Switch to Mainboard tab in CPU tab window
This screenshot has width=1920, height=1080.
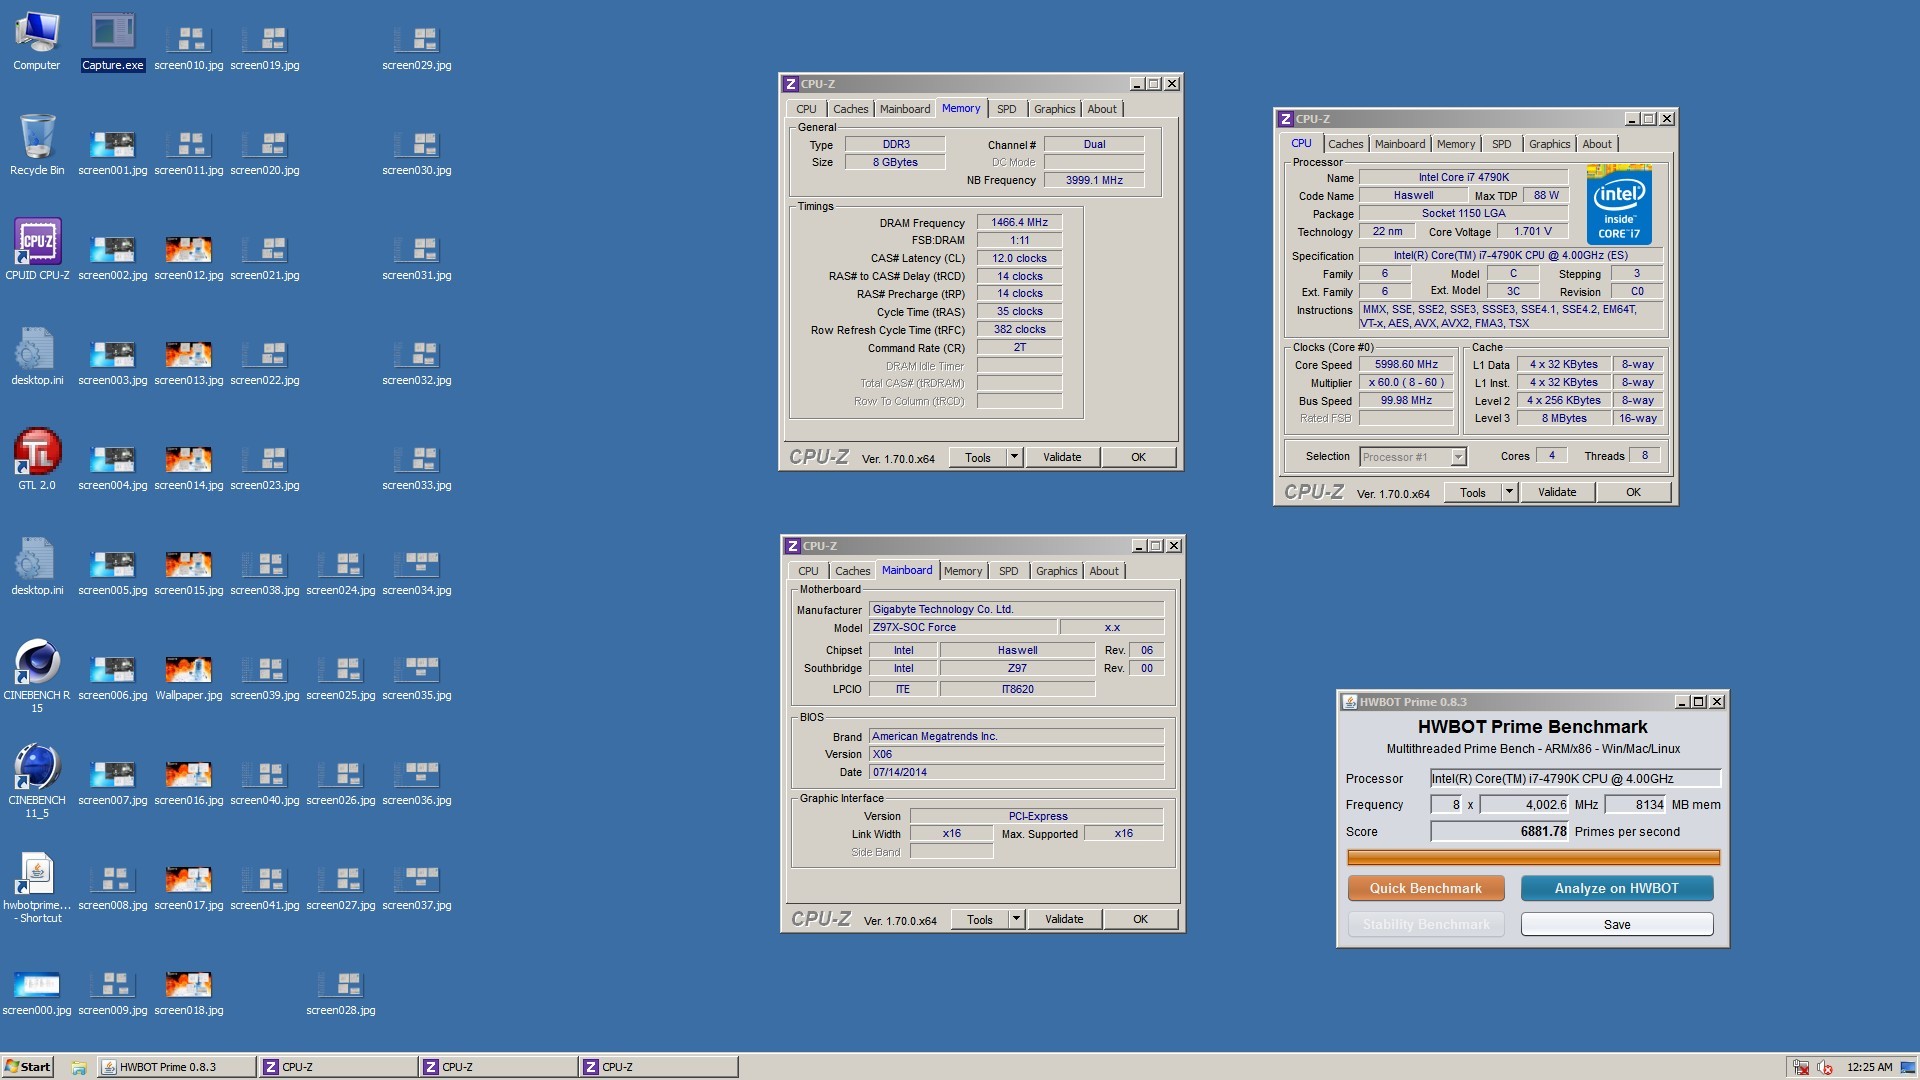coord(1399,144)
